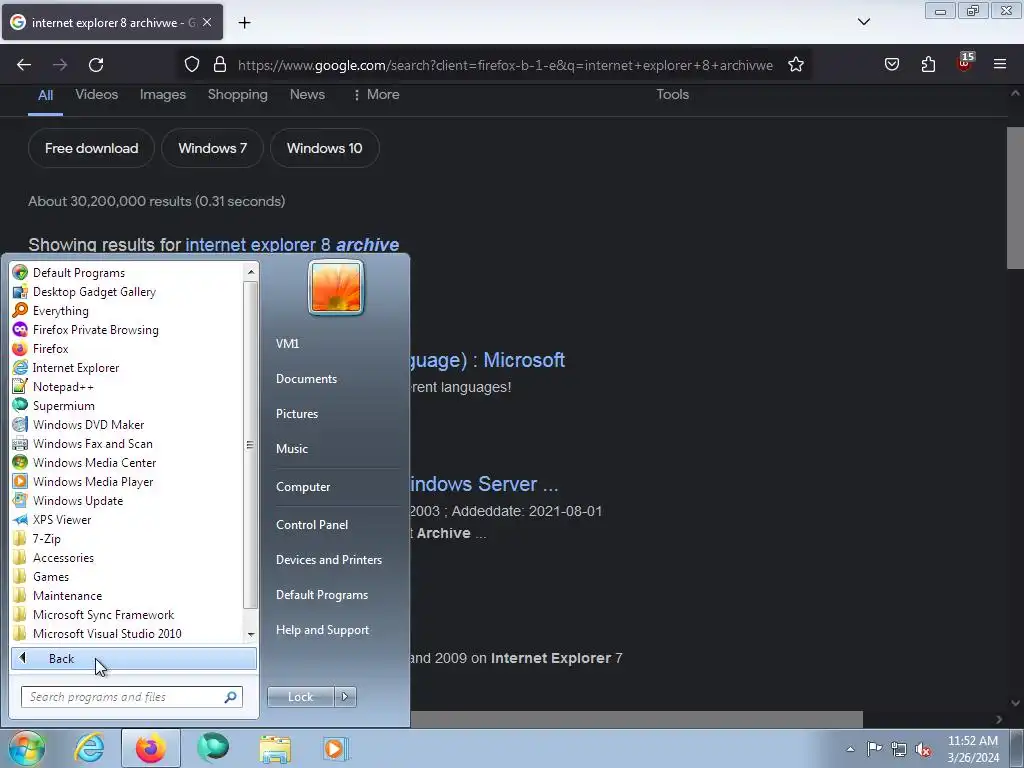The image size is (1024, 768).
Task: Launch Internet Explorer from programs list
Action: (76, 368)
